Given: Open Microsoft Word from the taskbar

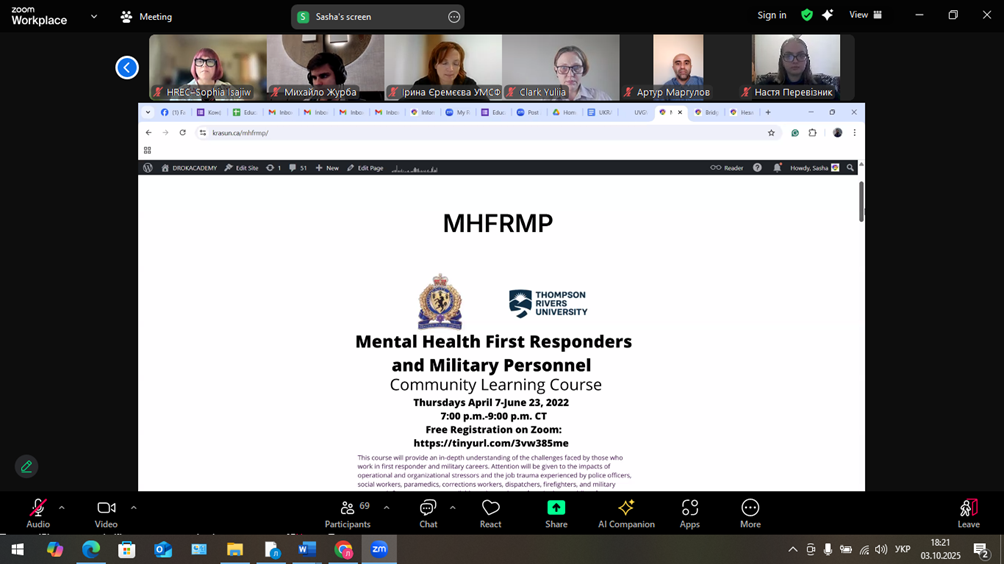Looking at the screenshot, I should click(x=307, y=549).
